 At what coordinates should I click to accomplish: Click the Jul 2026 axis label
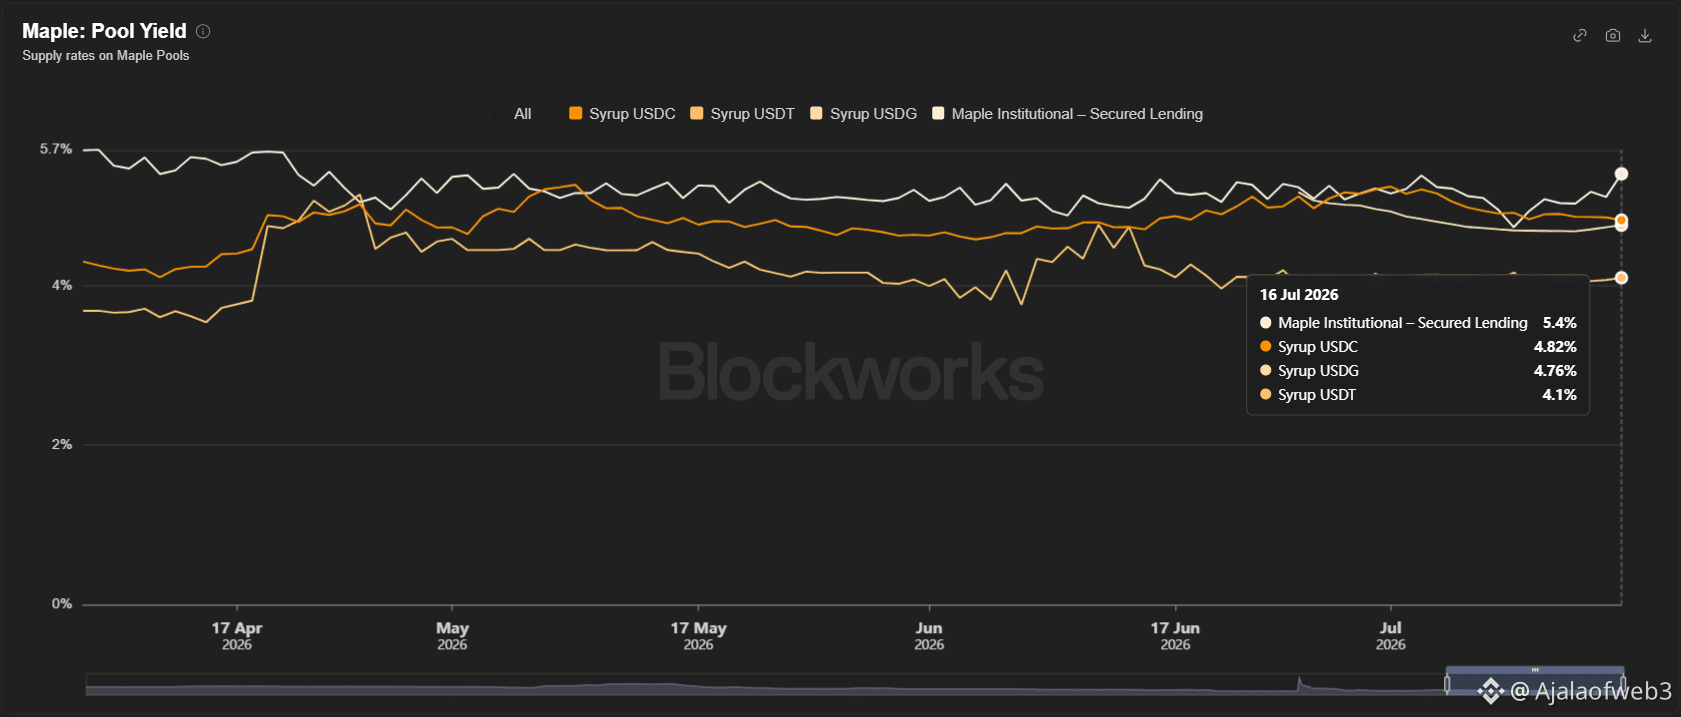click(x=1391, y=636)
